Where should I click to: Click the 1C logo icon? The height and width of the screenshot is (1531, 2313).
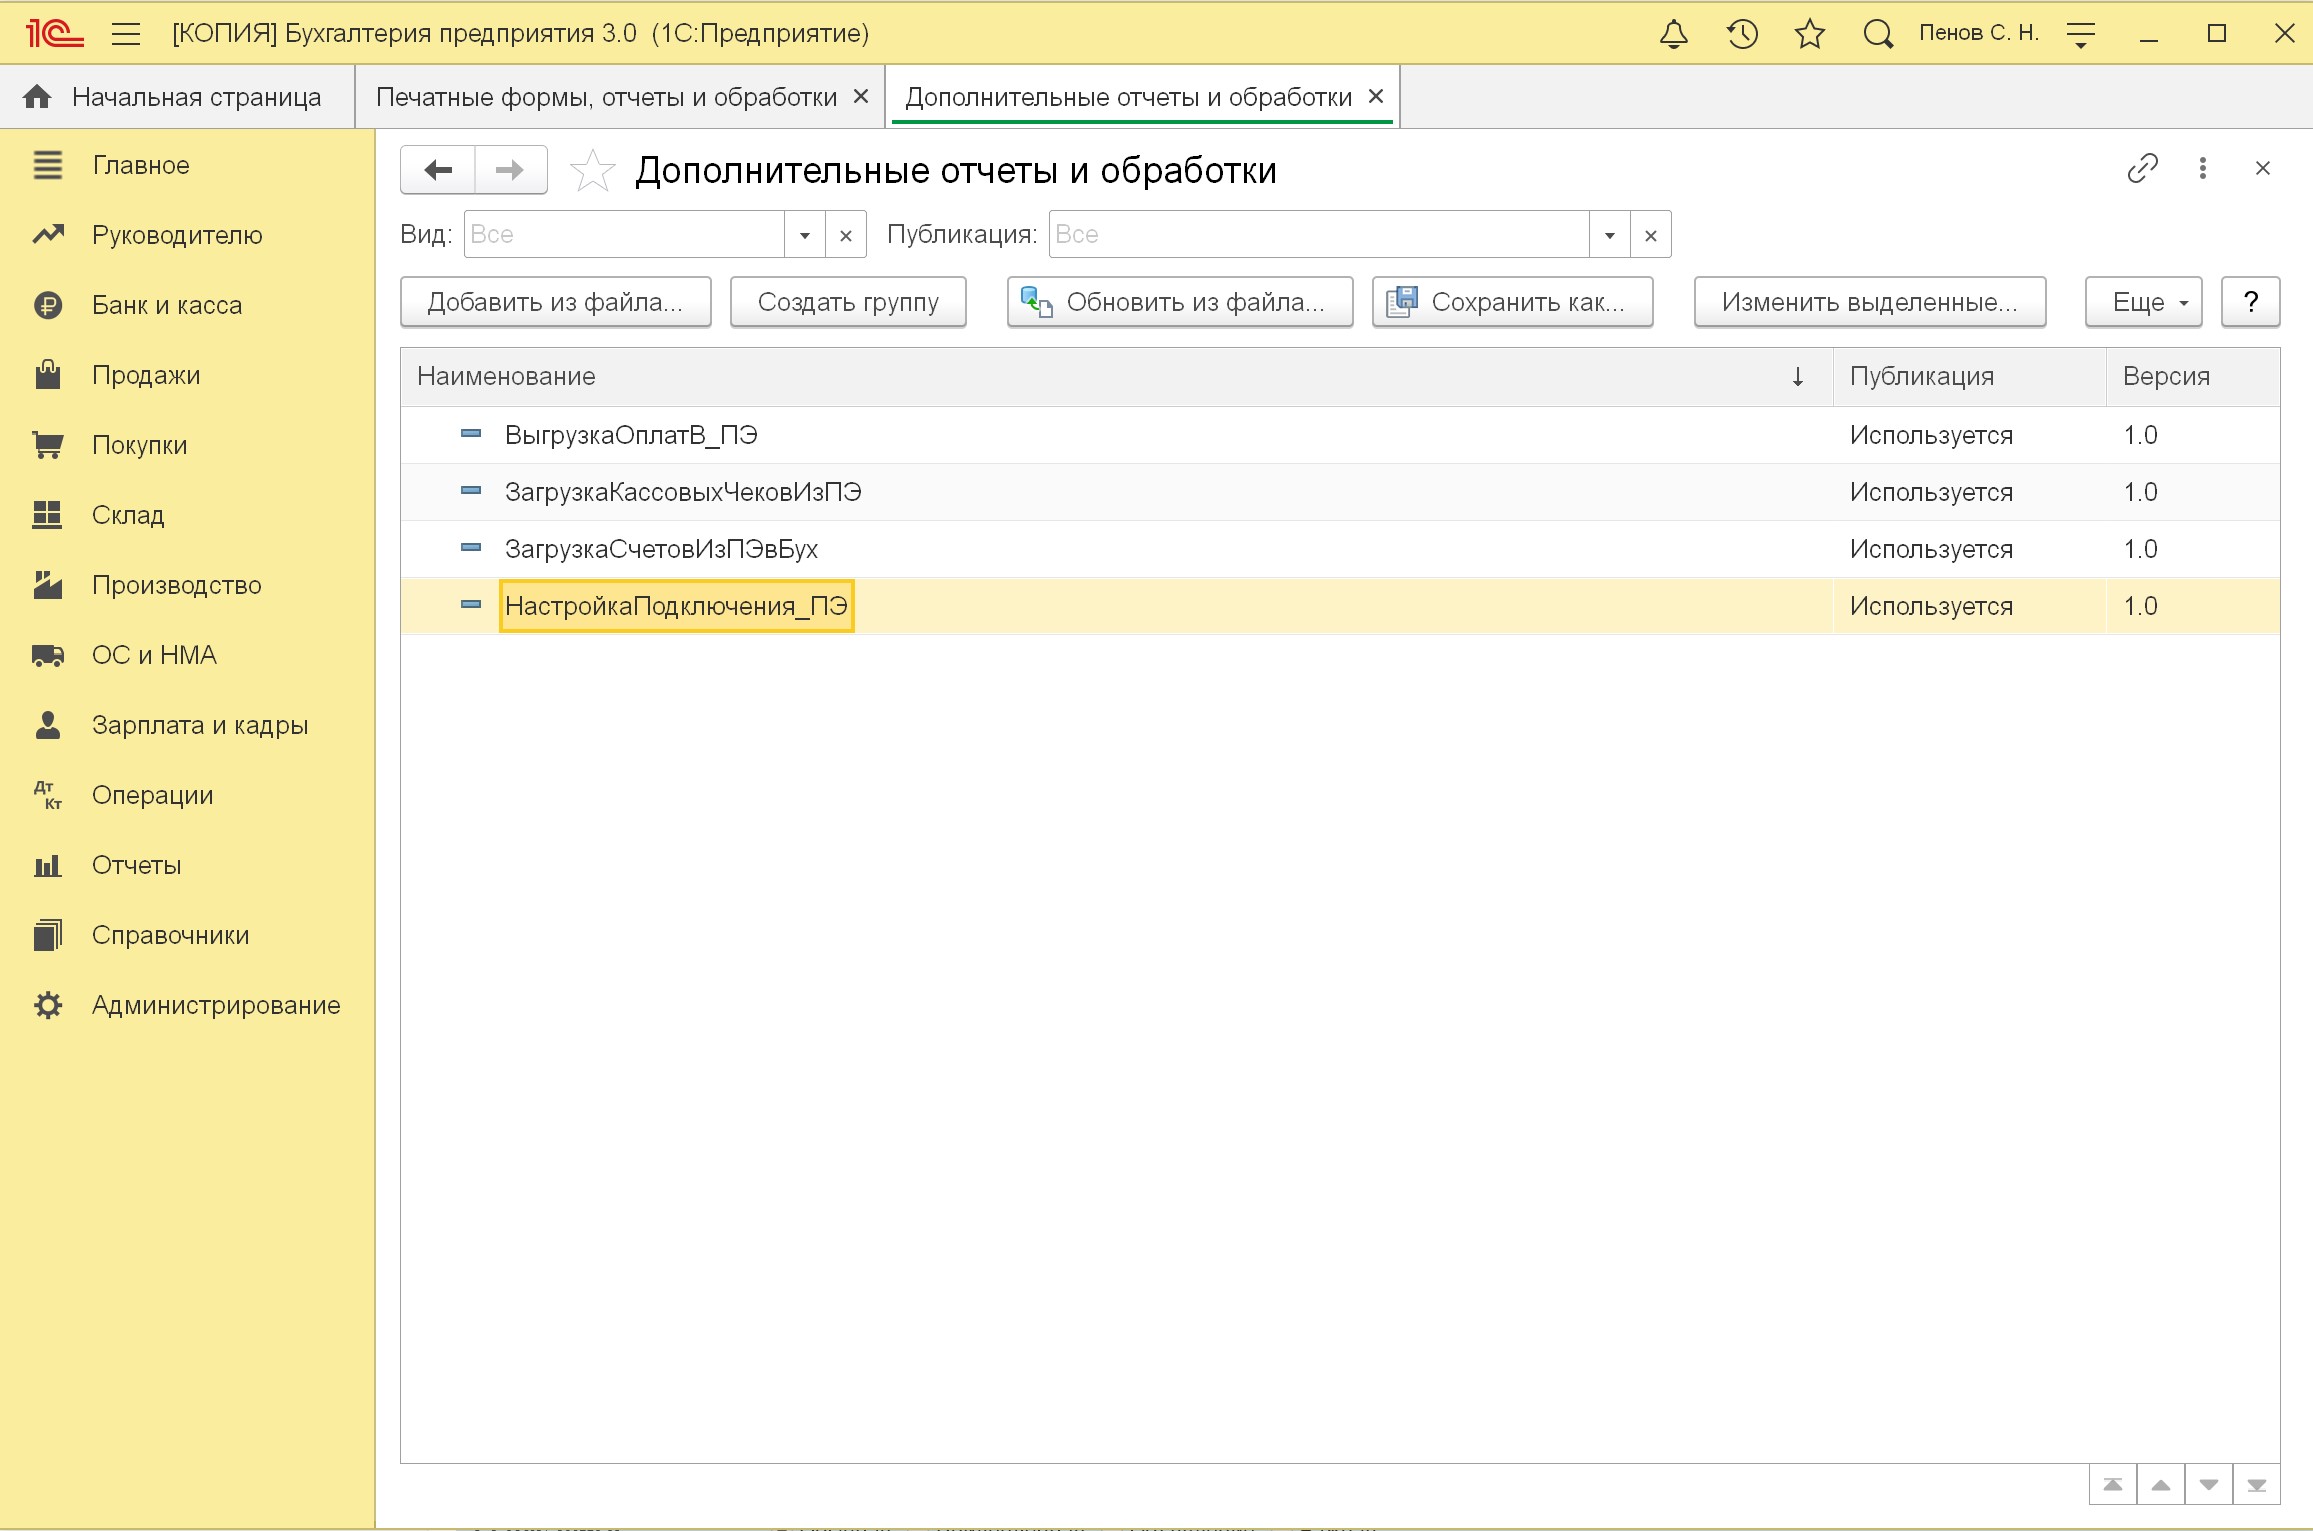(54, 34)
